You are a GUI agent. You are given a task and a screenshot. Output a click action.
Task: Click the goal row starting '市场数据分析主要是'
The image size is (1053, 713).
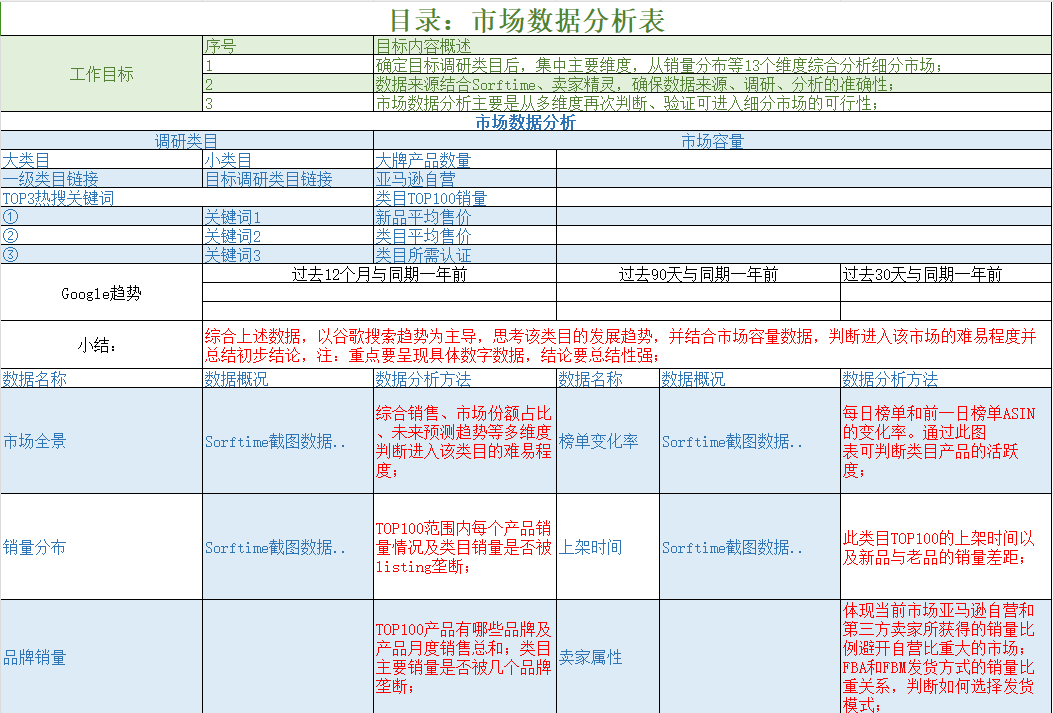pos(713,102)
